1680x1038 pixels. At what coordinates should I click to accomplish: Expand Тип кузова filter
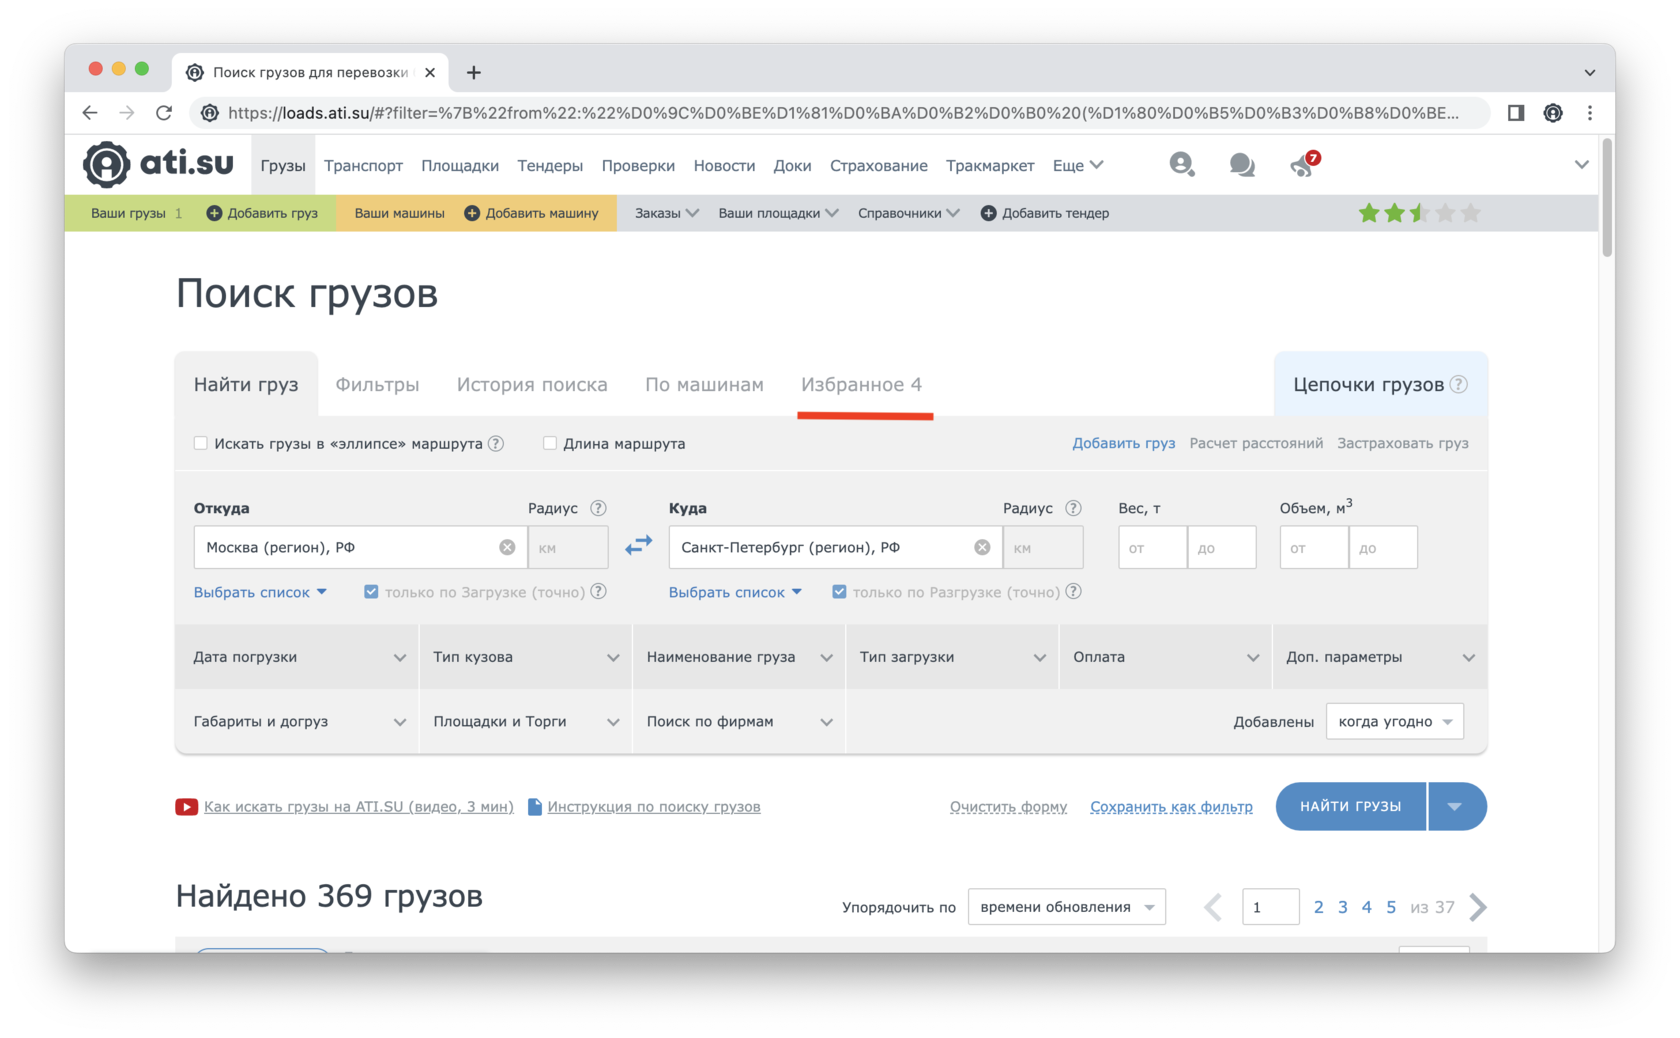pos(526,657)
